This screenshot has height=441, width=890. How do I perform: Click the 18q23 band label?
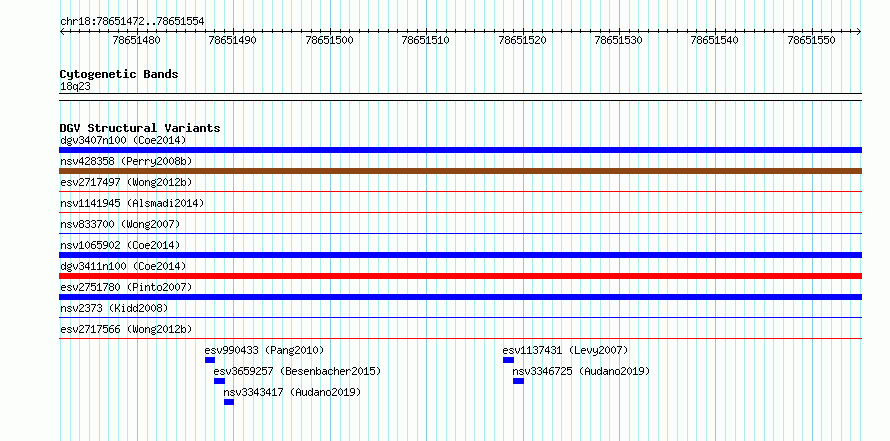click(75, 87)
